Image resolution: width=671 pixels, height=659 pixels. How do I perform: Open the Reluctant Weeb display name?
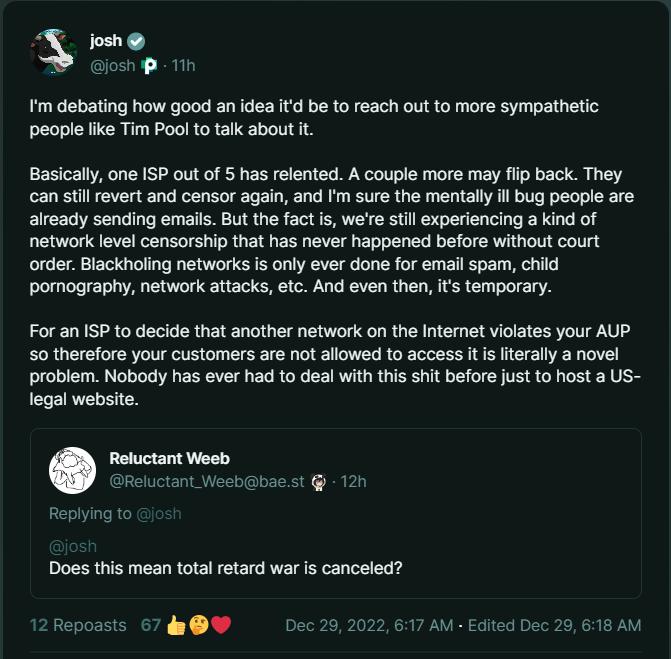pos(168,458)
